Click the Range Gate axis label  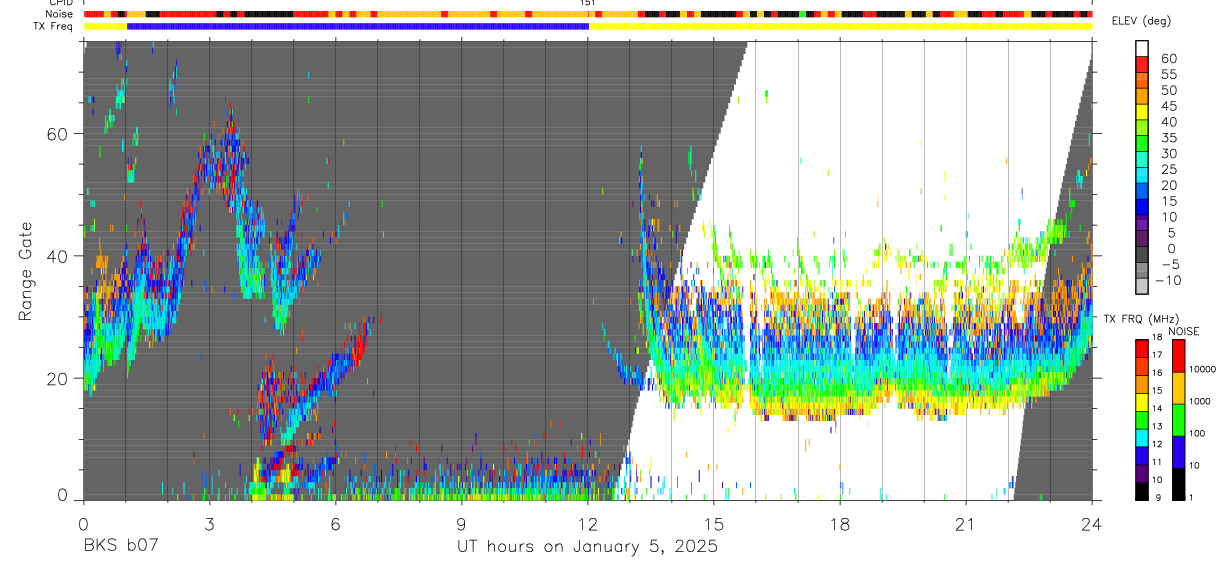coord(24,272)
